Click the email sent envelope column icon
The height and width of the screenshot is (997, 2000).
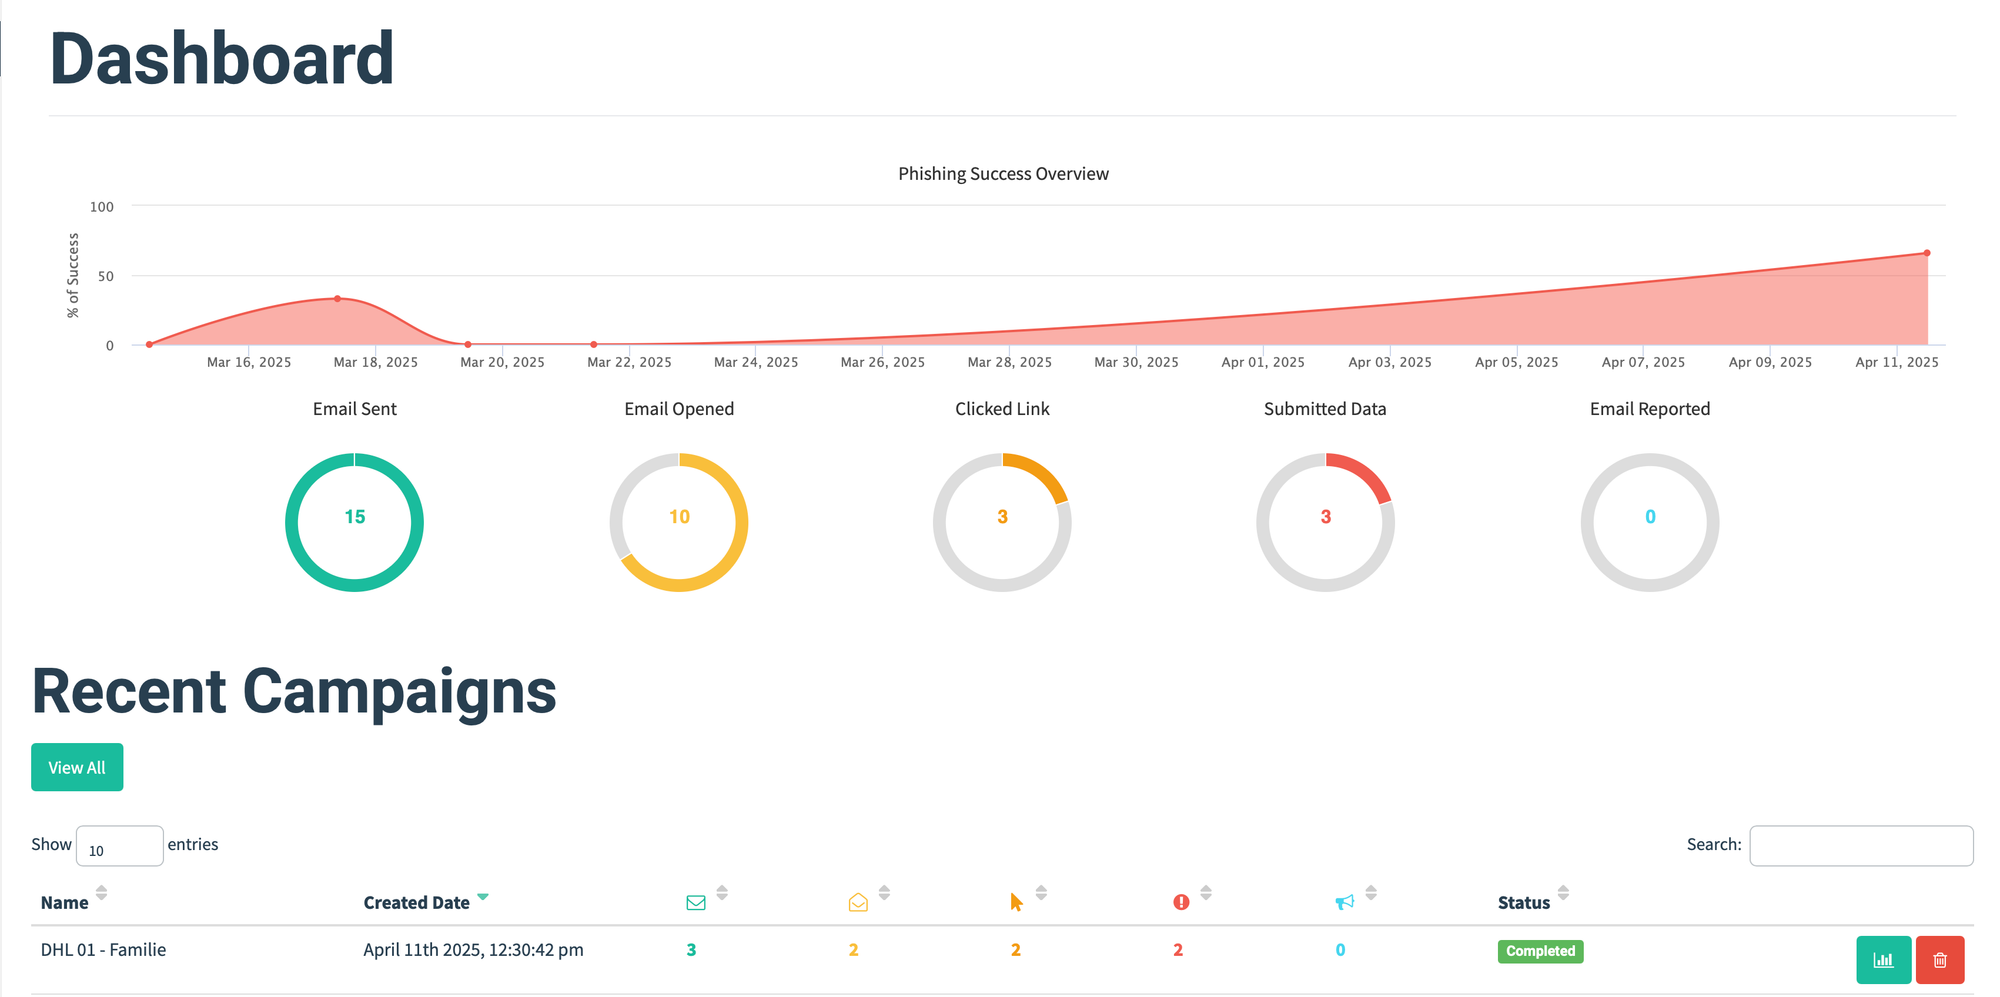point(696,902)
